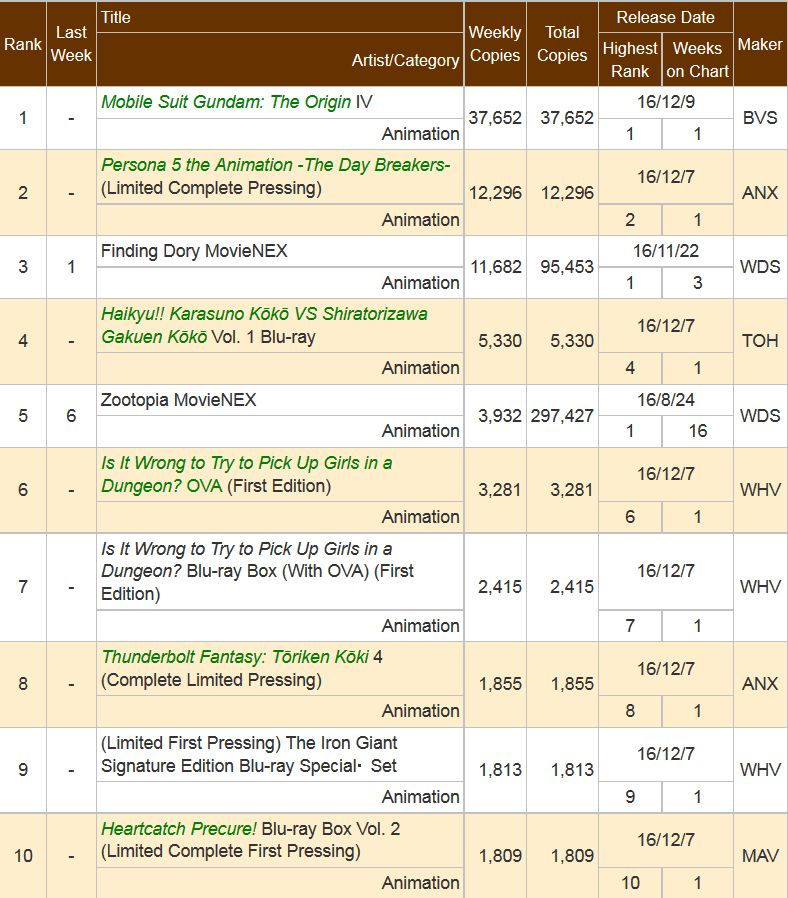Image resolution: width=788 pixels, height=898 pixels.
Task: Click The Iron Giant Signature Edition title
Action: [x=249, y=754]
